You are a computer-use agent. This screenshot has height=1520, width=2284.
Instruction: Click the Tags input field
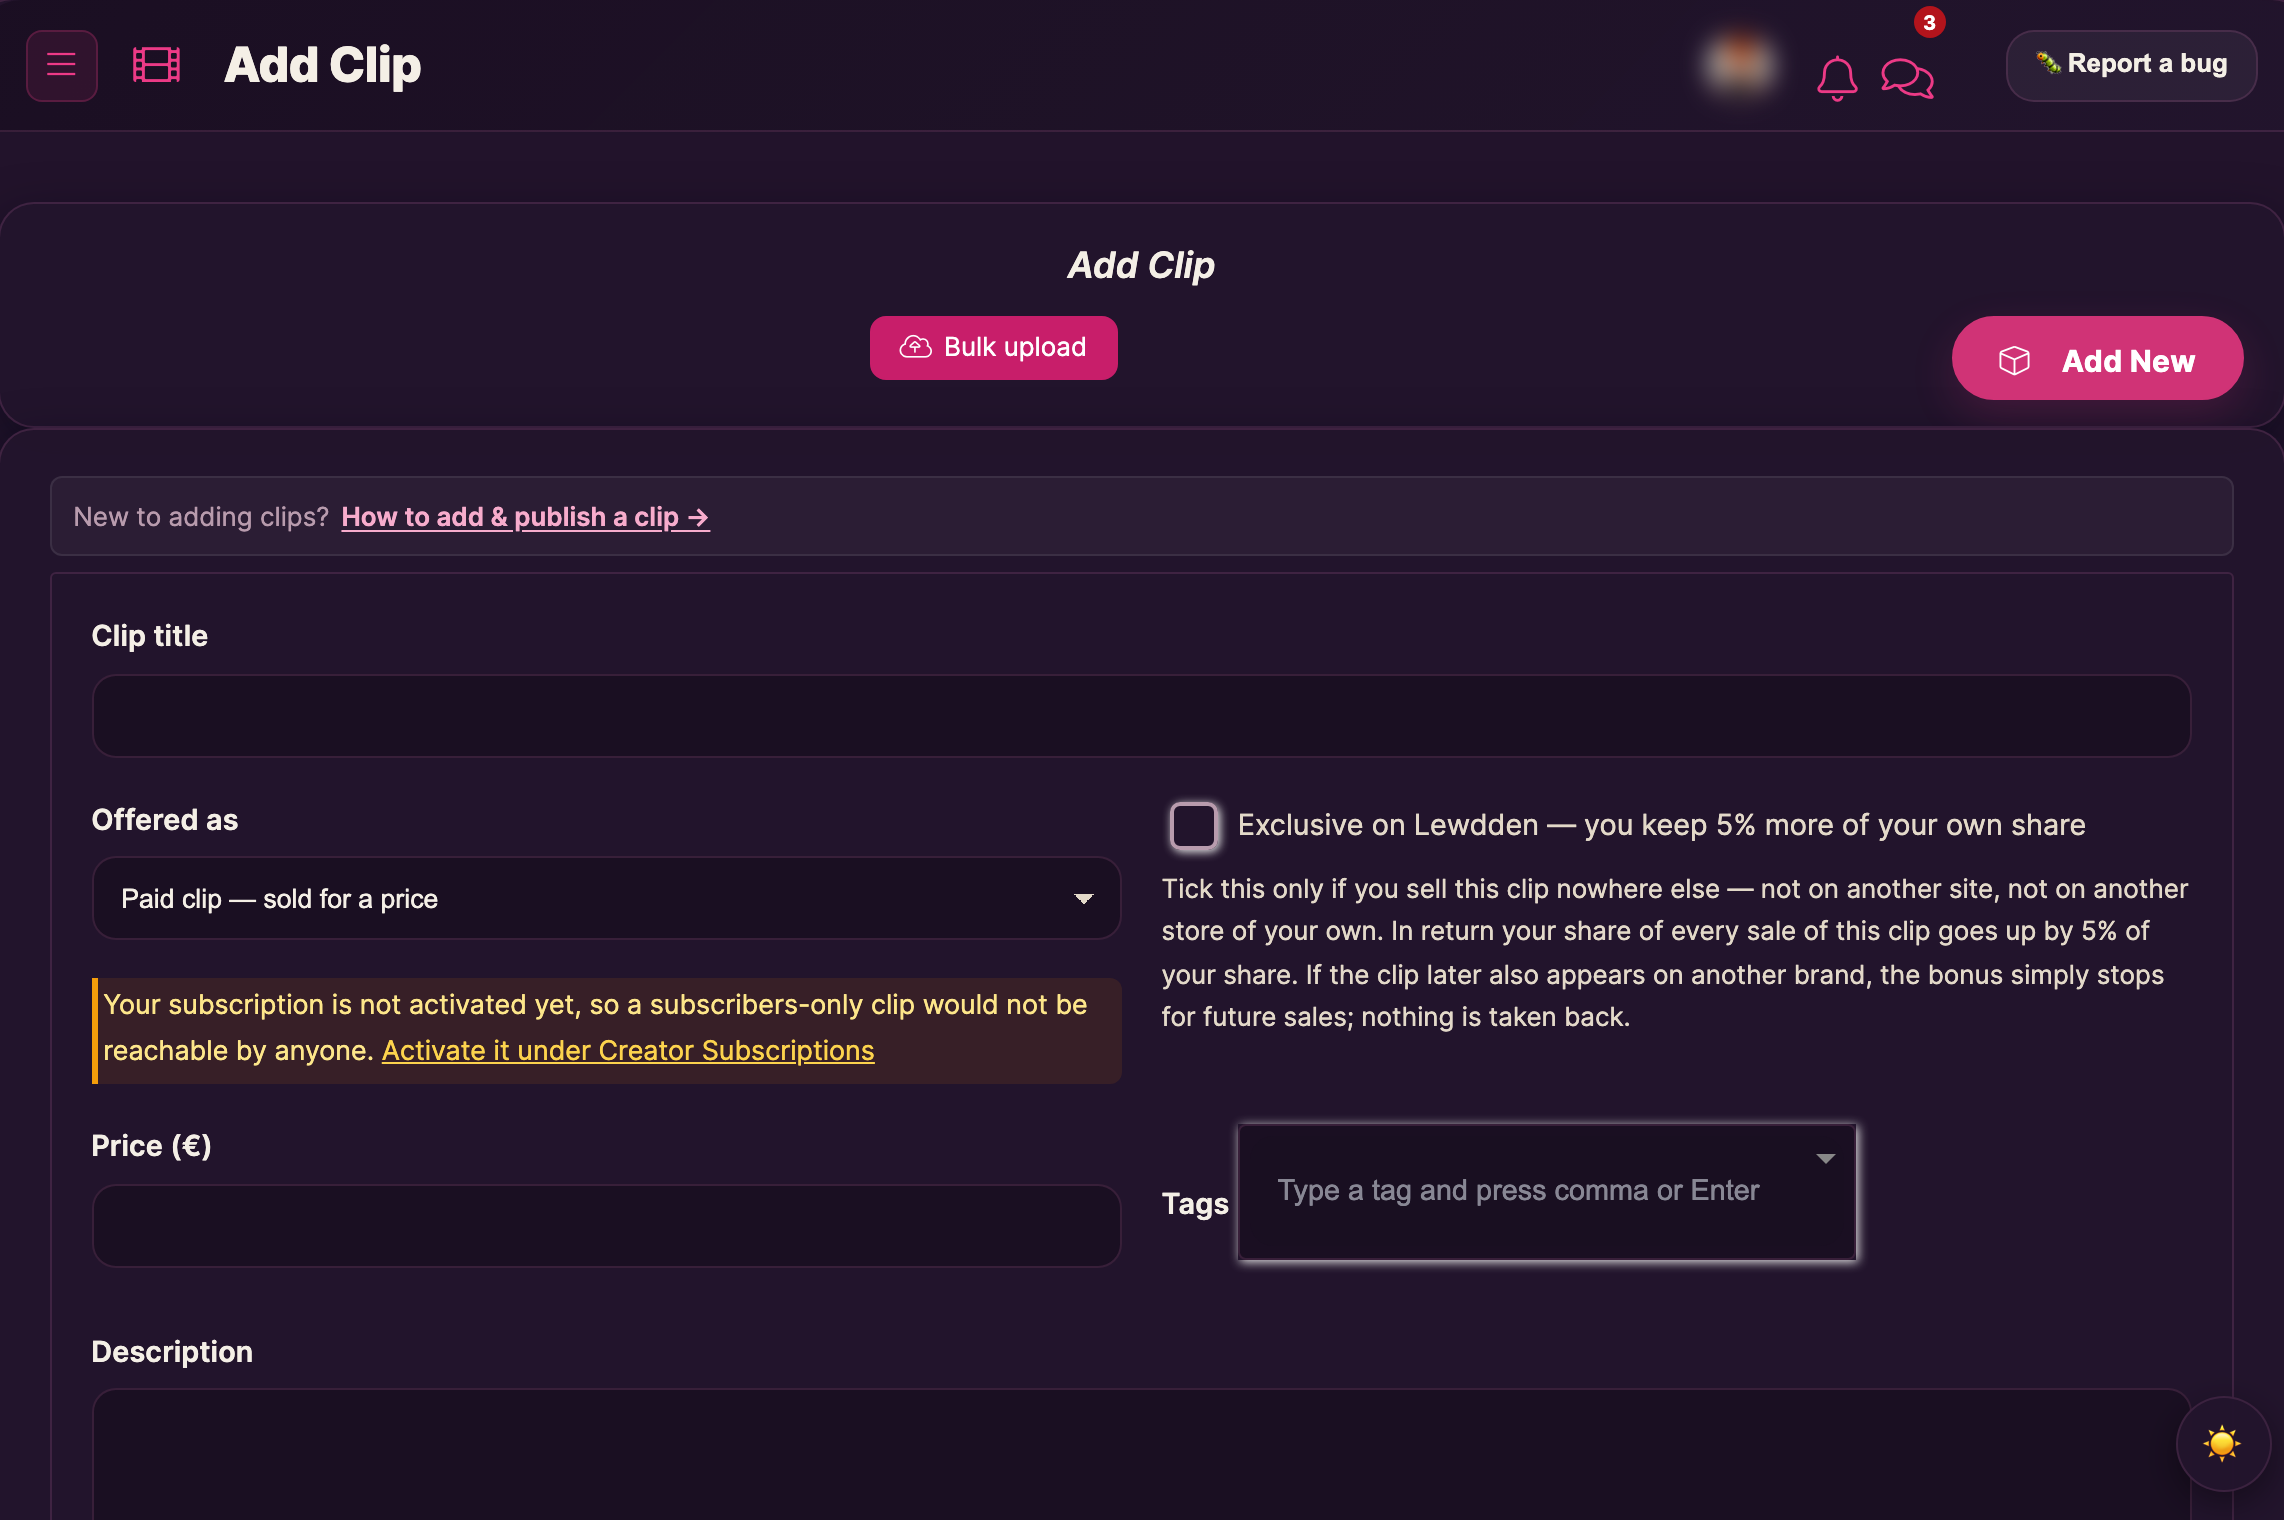click(1546, 1191)
